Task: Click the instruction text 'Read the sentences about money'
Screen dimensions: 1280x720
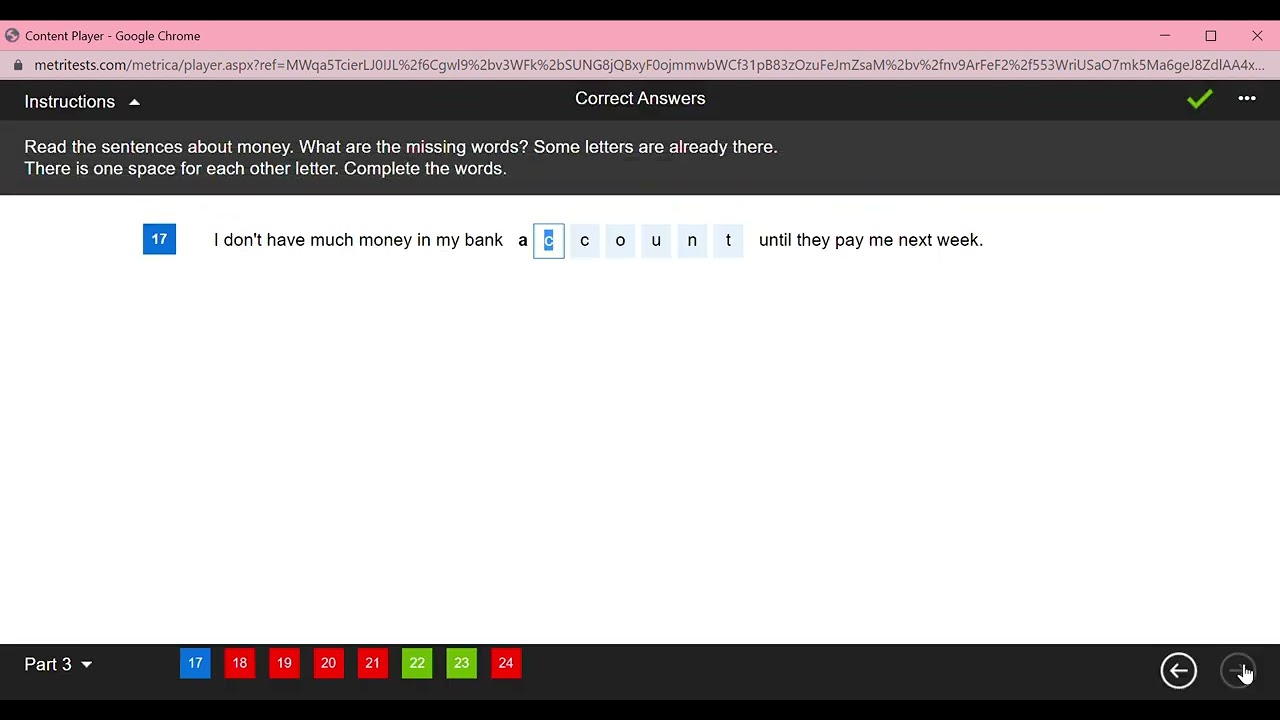Action: (x=157, y=147)
